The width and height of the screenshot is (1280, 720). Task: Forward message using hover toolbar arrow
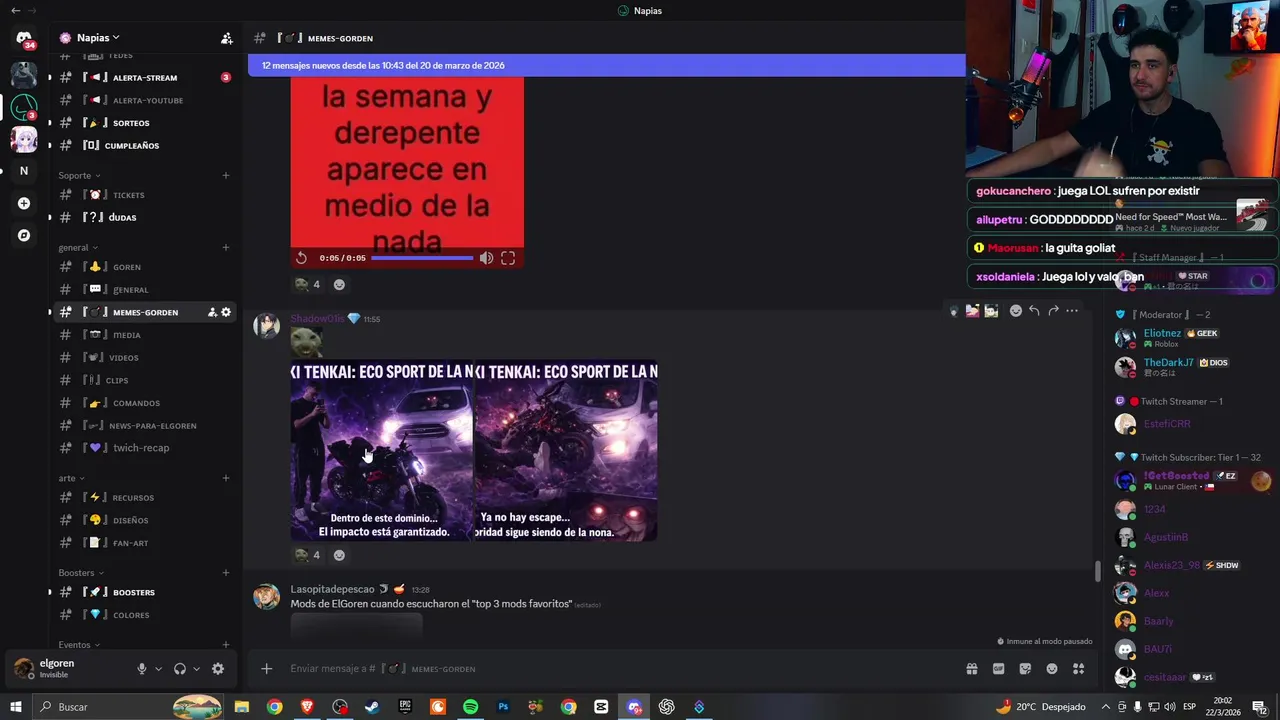pos(1053,311)
